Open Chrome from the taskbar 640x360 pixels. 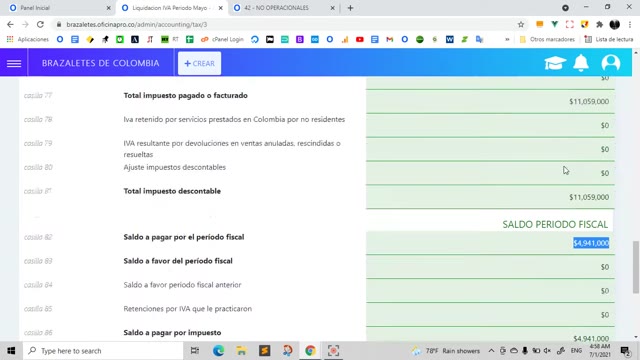coord(310,351)
